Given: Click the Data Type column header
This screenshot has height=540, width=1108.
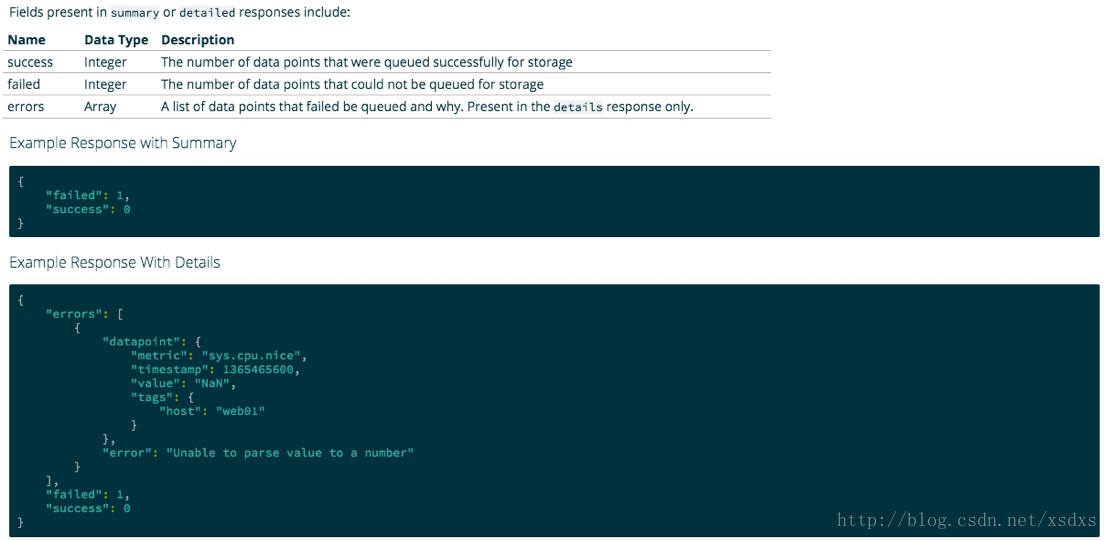Looking at the screenshot, I should point(116,40).
